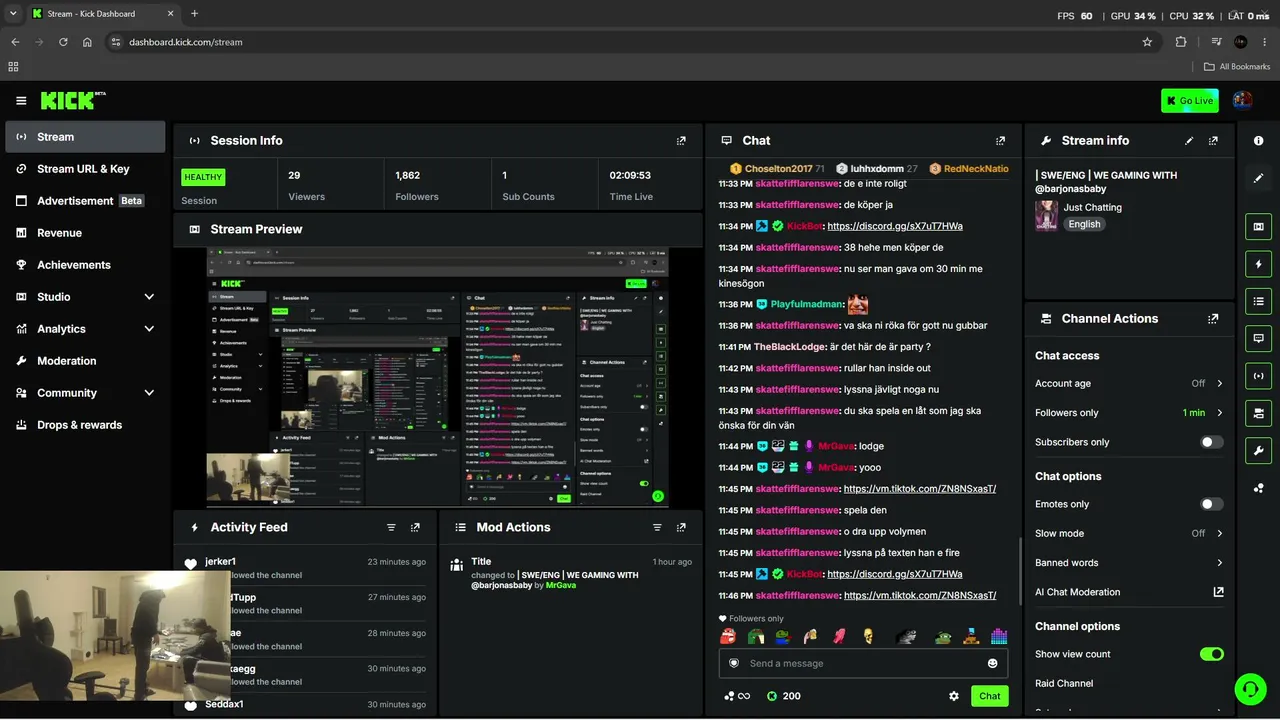1280x720 pixels.
Task: Open Stream URL & Key page
Action: (85, 169)
